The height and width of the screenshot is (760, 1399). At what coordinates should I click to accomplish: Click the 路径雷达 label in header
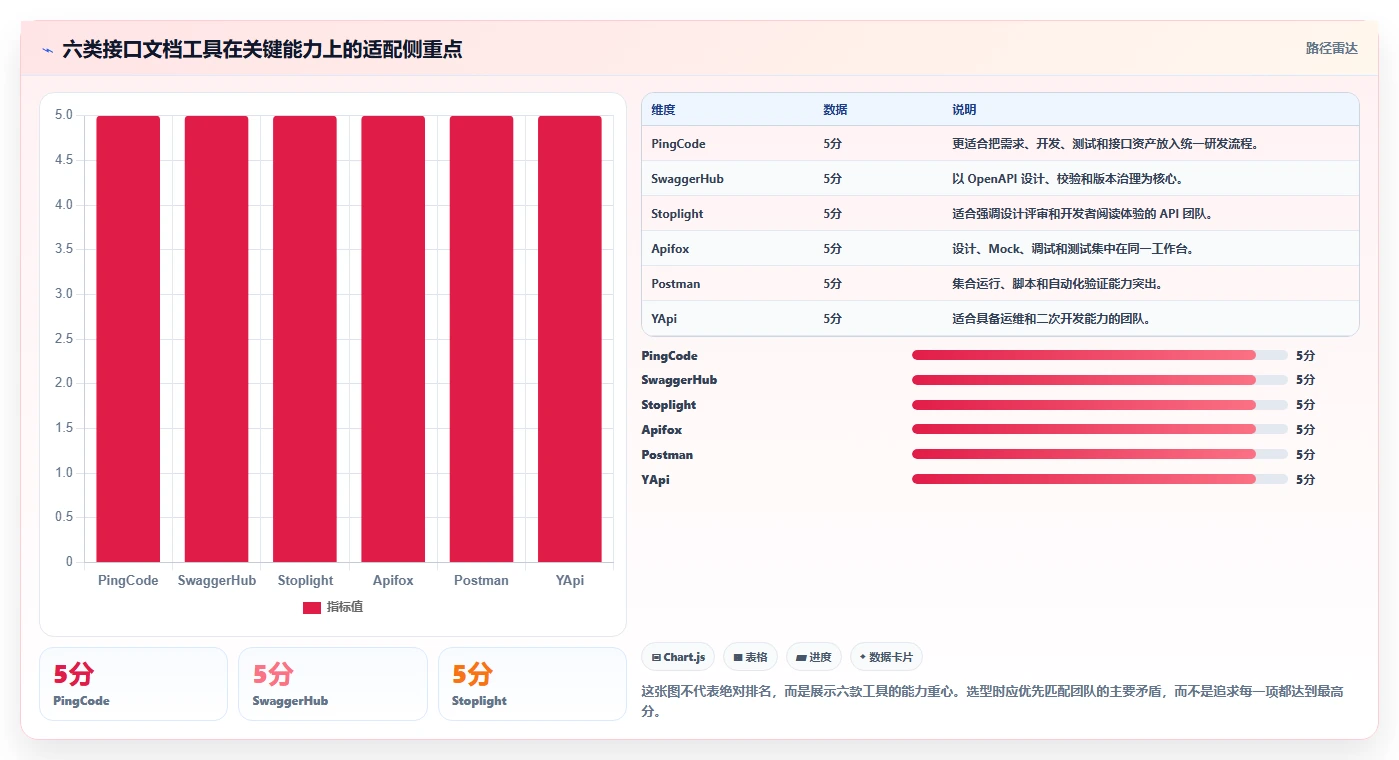click(x=1331, y=48)
